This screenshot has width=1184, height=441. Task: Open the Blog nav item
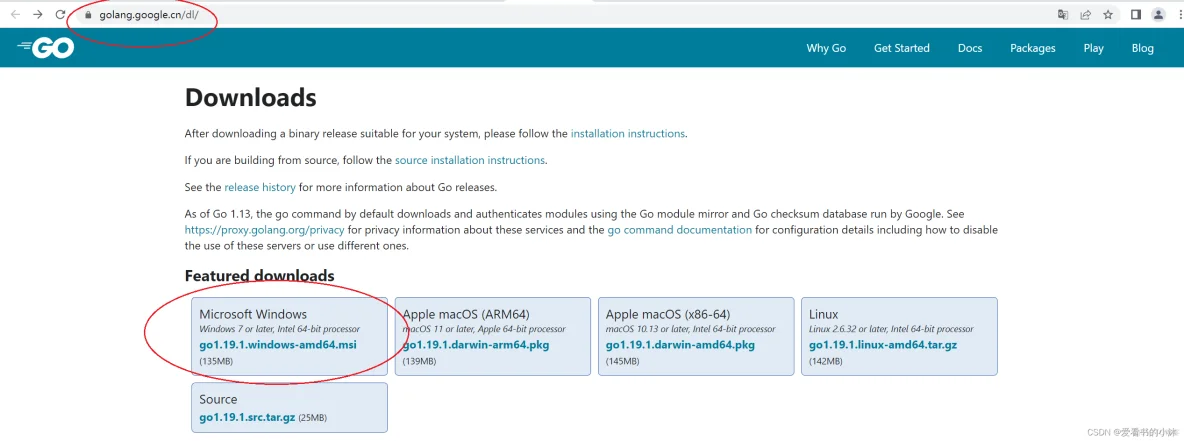[x=1142, y=48]
